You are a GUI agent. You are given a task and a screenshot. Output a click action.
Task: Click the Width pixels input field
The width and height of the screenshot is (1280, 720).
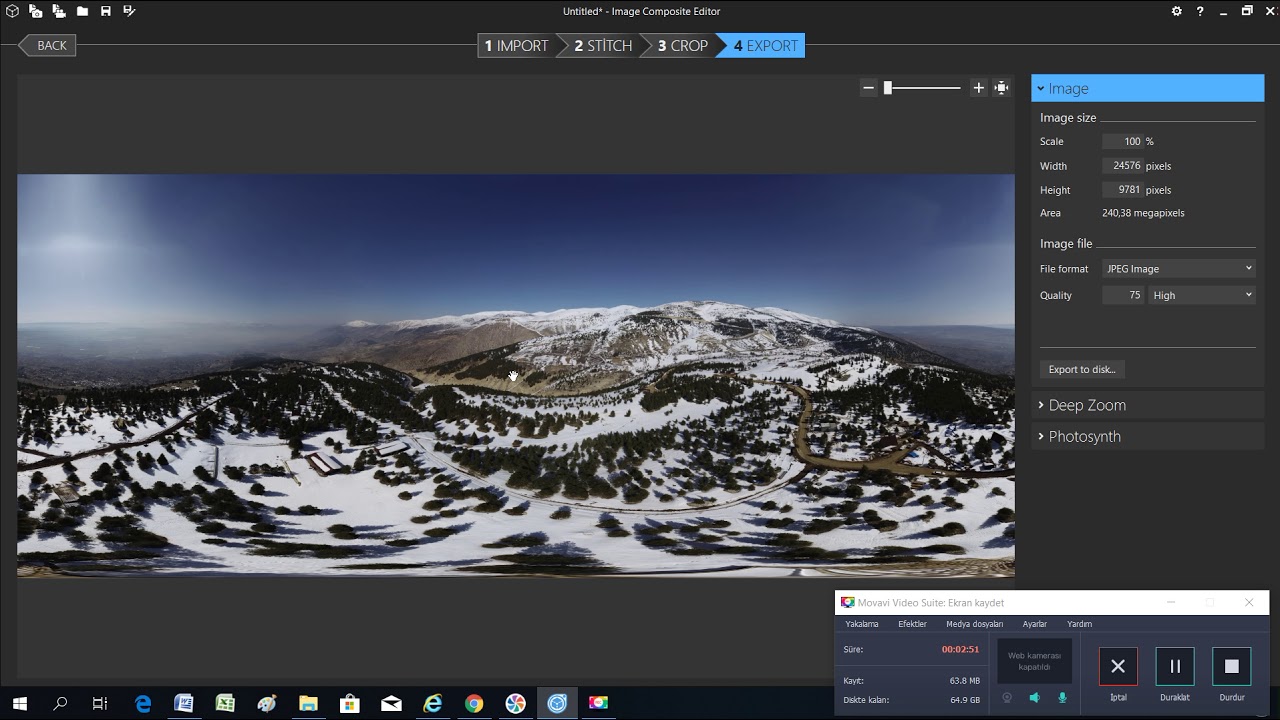pyautogui.click(x=1123, y=166)
